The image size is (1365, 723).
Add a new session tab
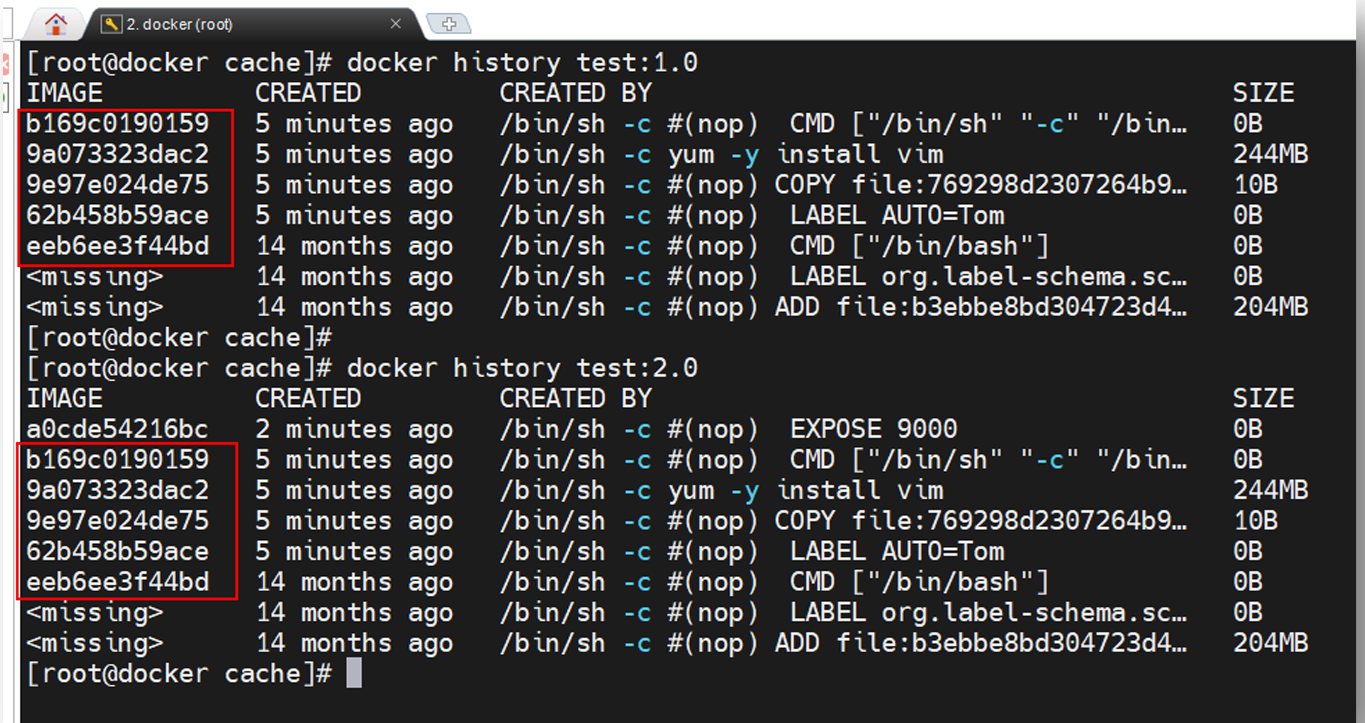(x=448, y=24)
